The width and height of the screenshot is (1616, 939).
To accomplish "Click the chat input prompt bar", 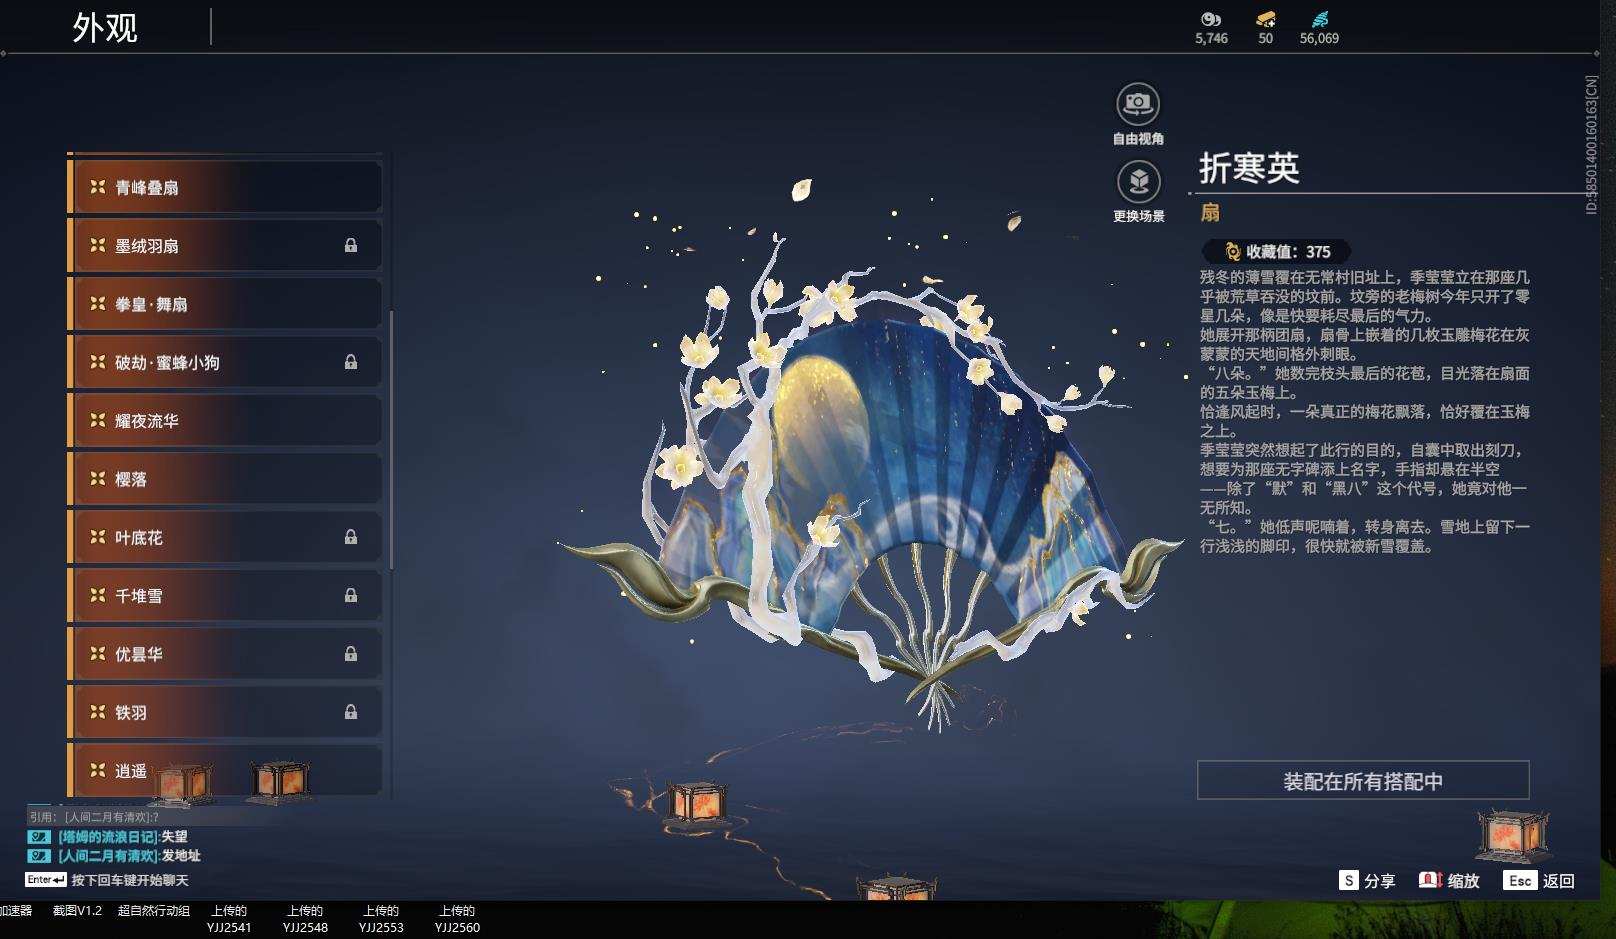I will pos(107,880).
